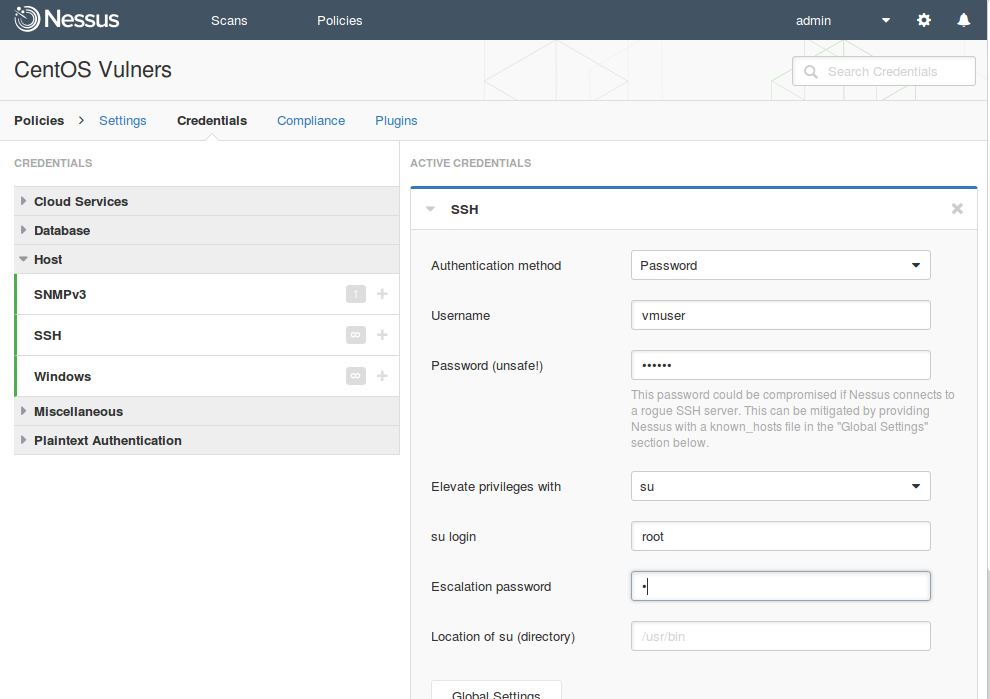Click the ACTIVE CREDENTIALS heading
Viewport: 990px width, 699px height.
(x=470, y=163)
